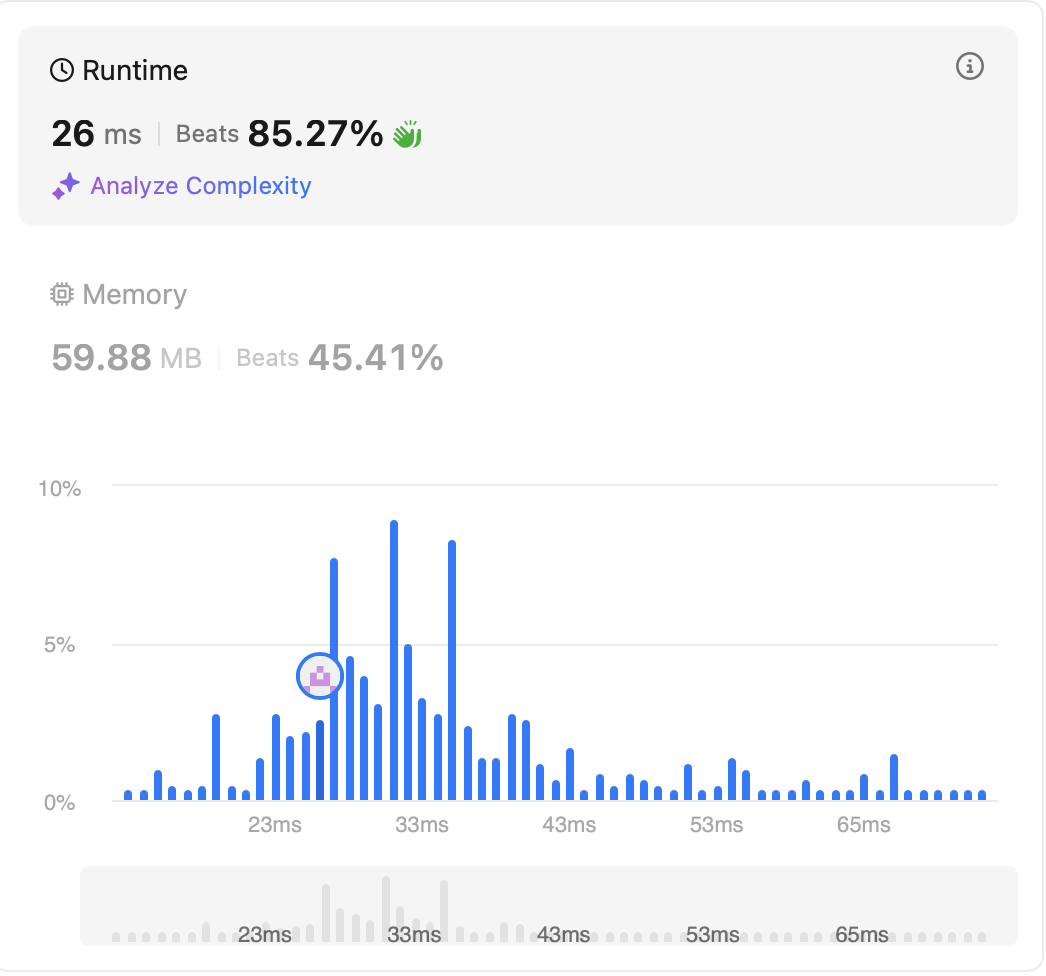Click the 85.27% beats value

click(315, 133)
